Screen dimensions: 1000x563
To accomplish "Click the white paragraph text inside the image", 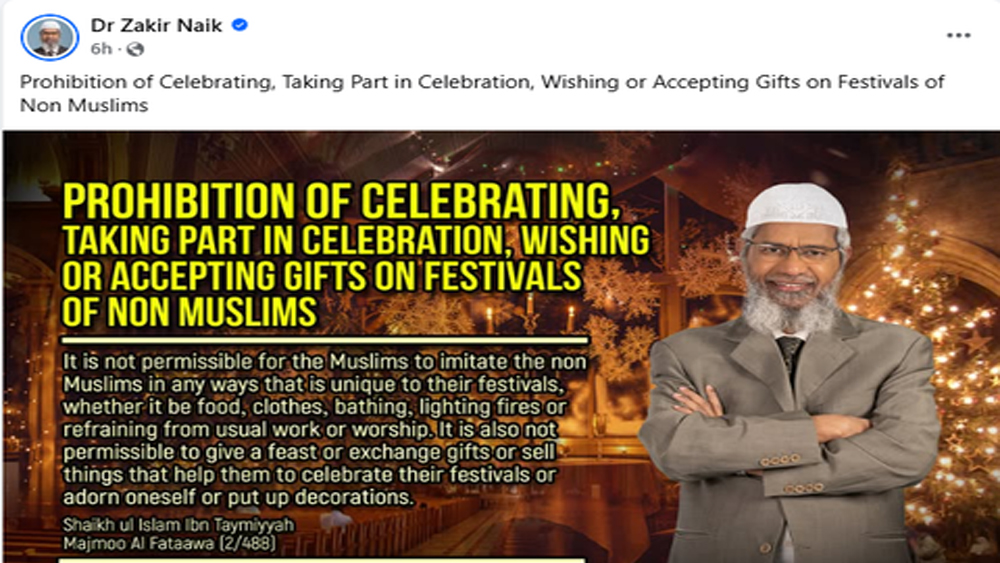I will (323, 429).
